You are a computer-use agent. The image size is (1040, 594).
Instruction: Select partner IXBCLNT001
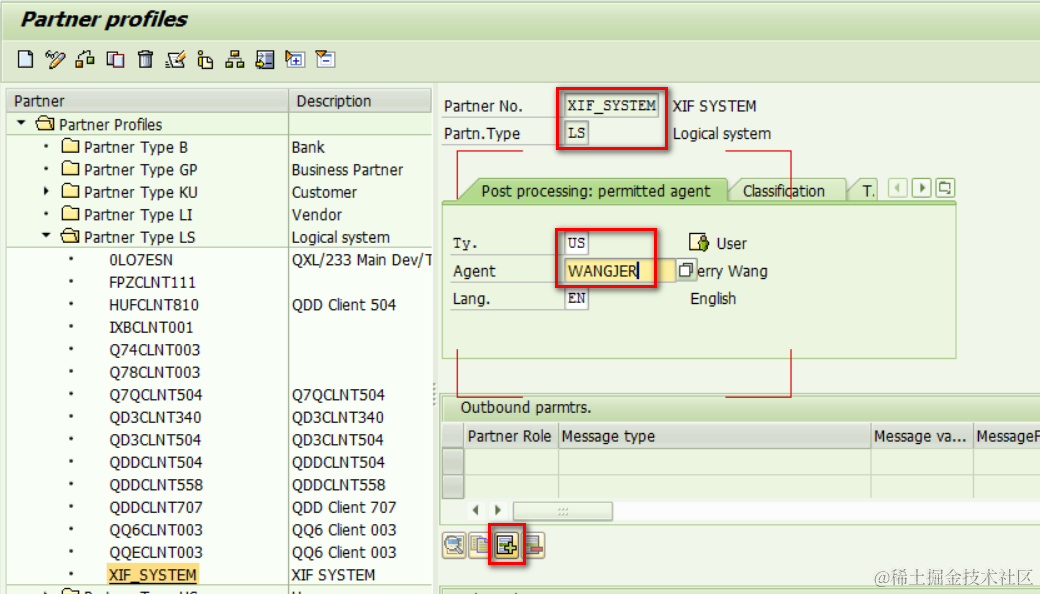[x=151, y=327]
